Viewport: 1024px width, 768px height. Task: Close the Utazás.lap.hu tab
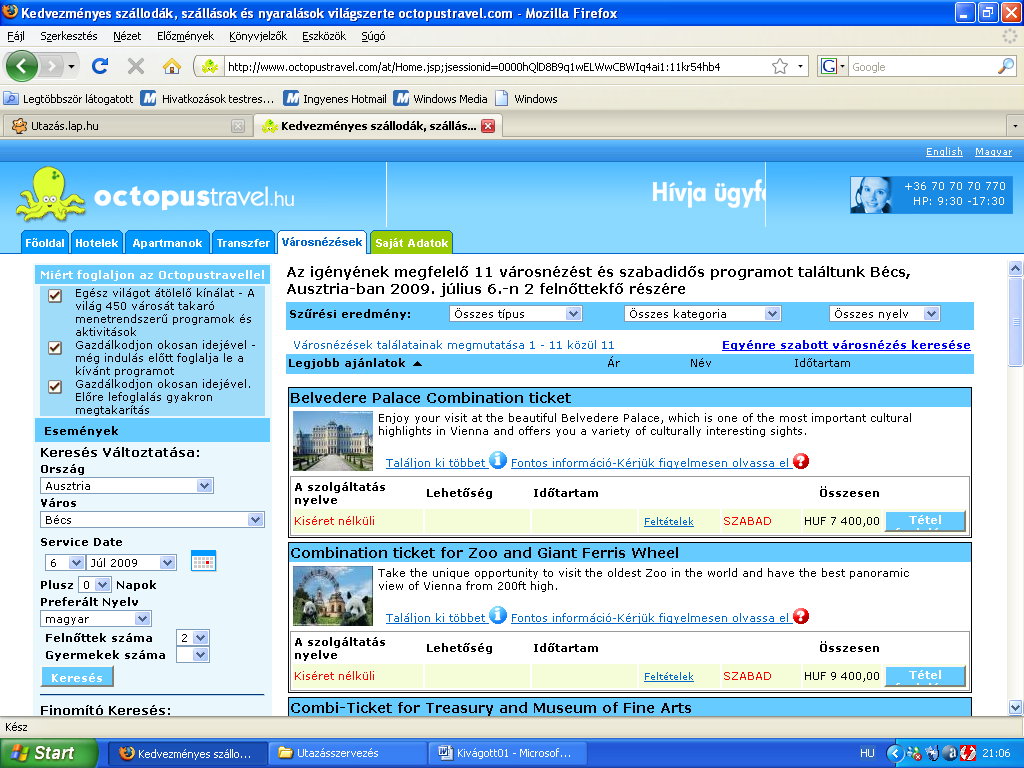pos(238,126)
